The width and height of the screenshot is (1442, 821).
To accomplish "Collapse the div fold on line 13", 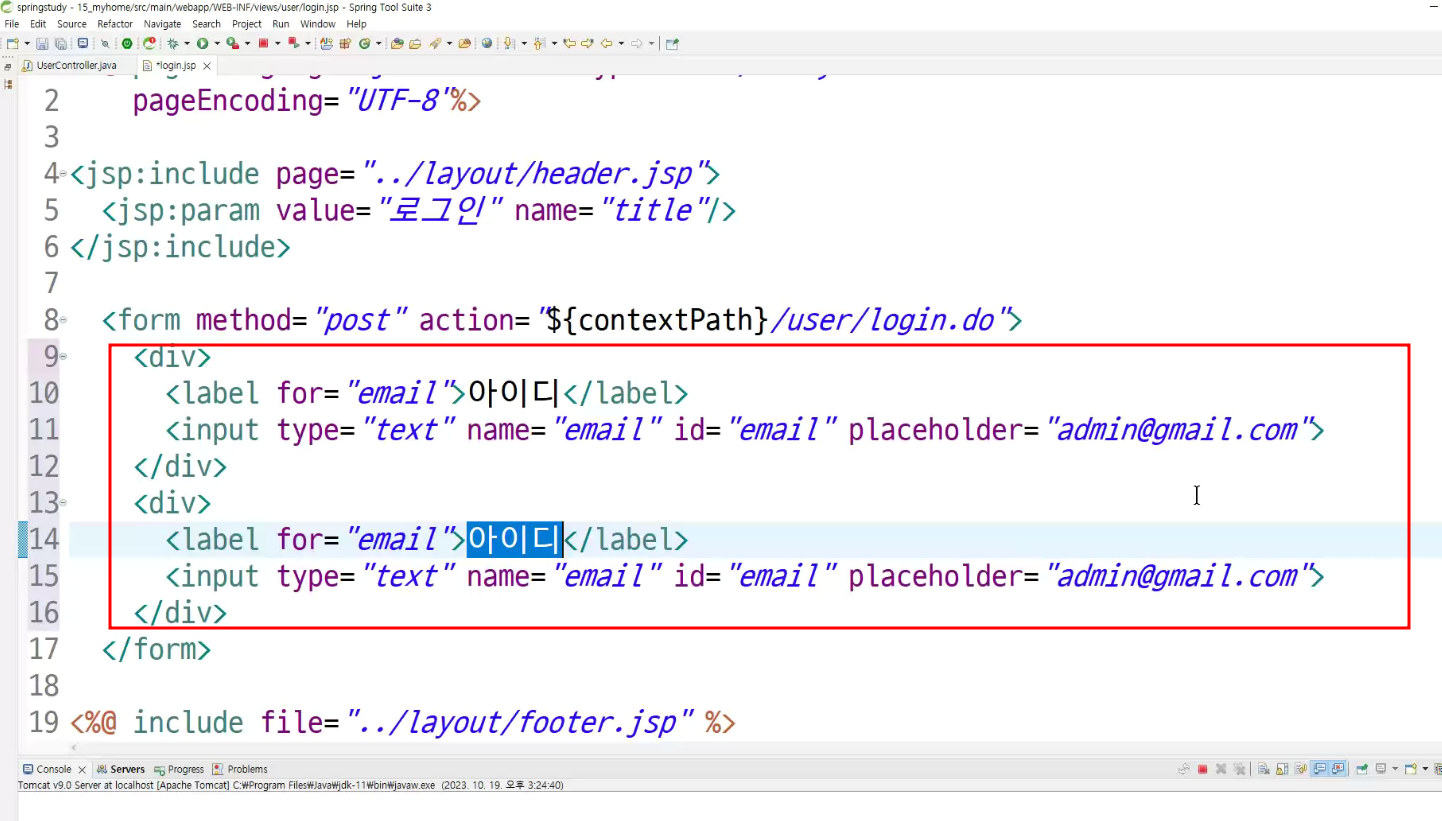I will [x=63, y=503].
